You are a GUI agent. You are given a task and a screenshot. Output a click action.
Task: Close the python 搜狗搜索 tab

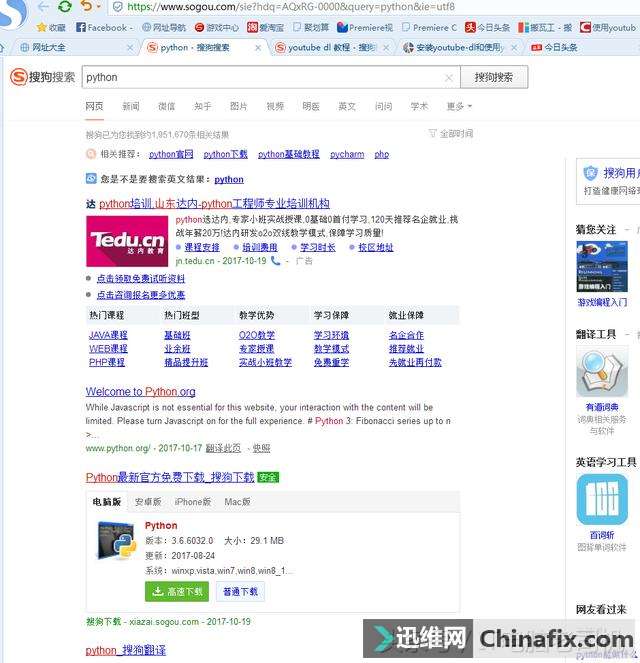(x=258, y=48)
